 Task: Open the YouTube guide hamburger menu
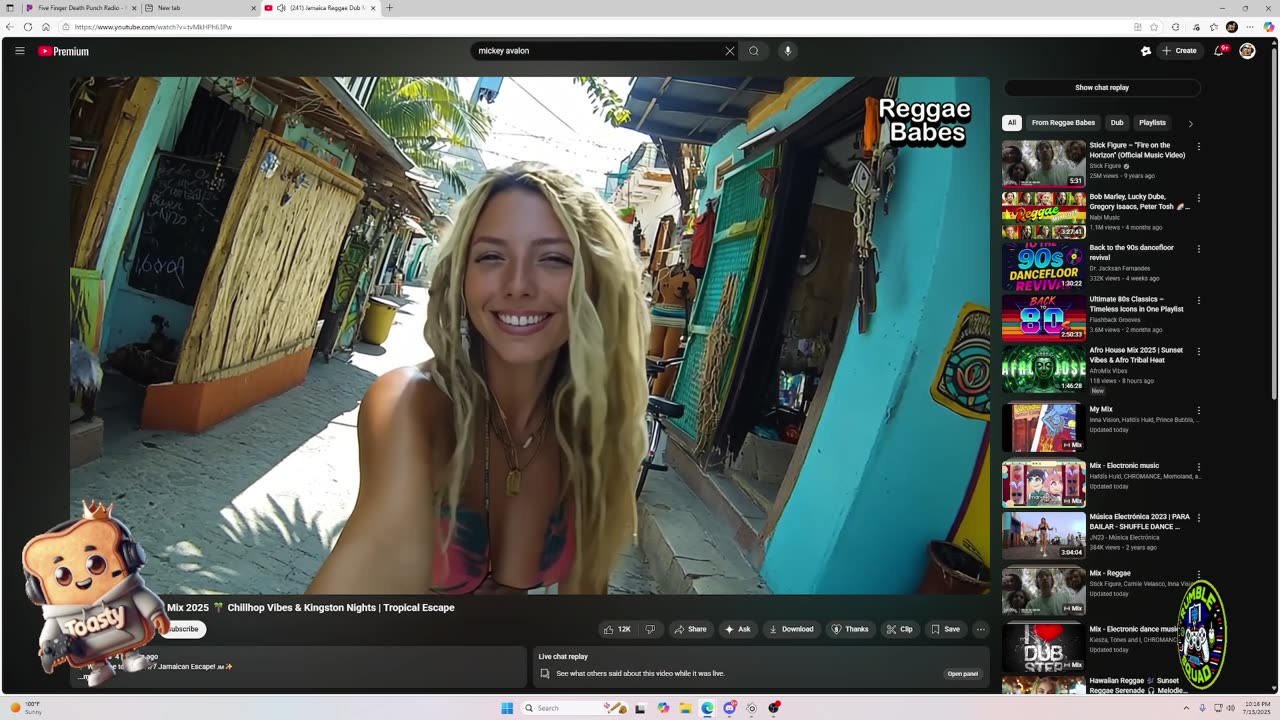[x=19, y=51]
